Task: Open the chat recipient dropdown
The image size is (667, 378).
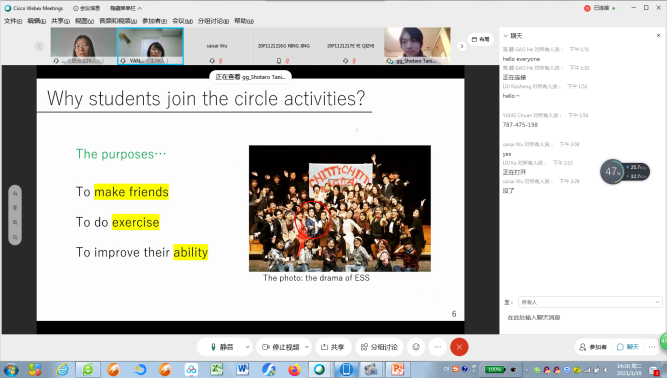Action: point(590,302)
